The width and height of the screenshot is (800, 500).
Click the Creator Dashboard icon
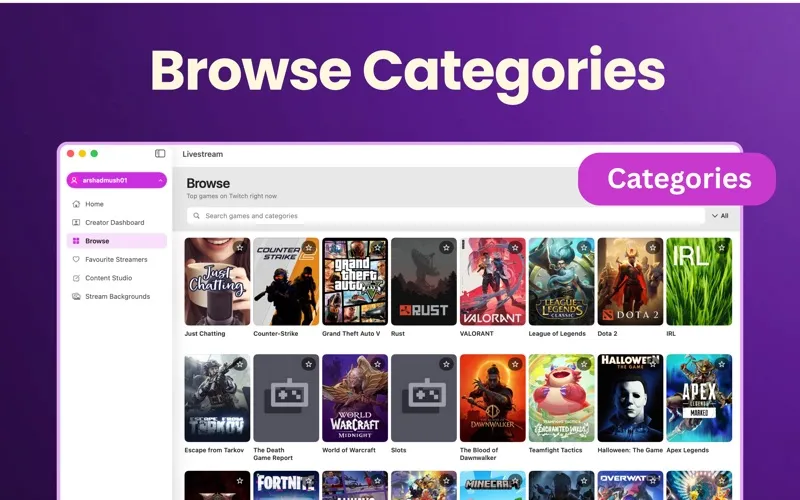[x=76, y=222]
